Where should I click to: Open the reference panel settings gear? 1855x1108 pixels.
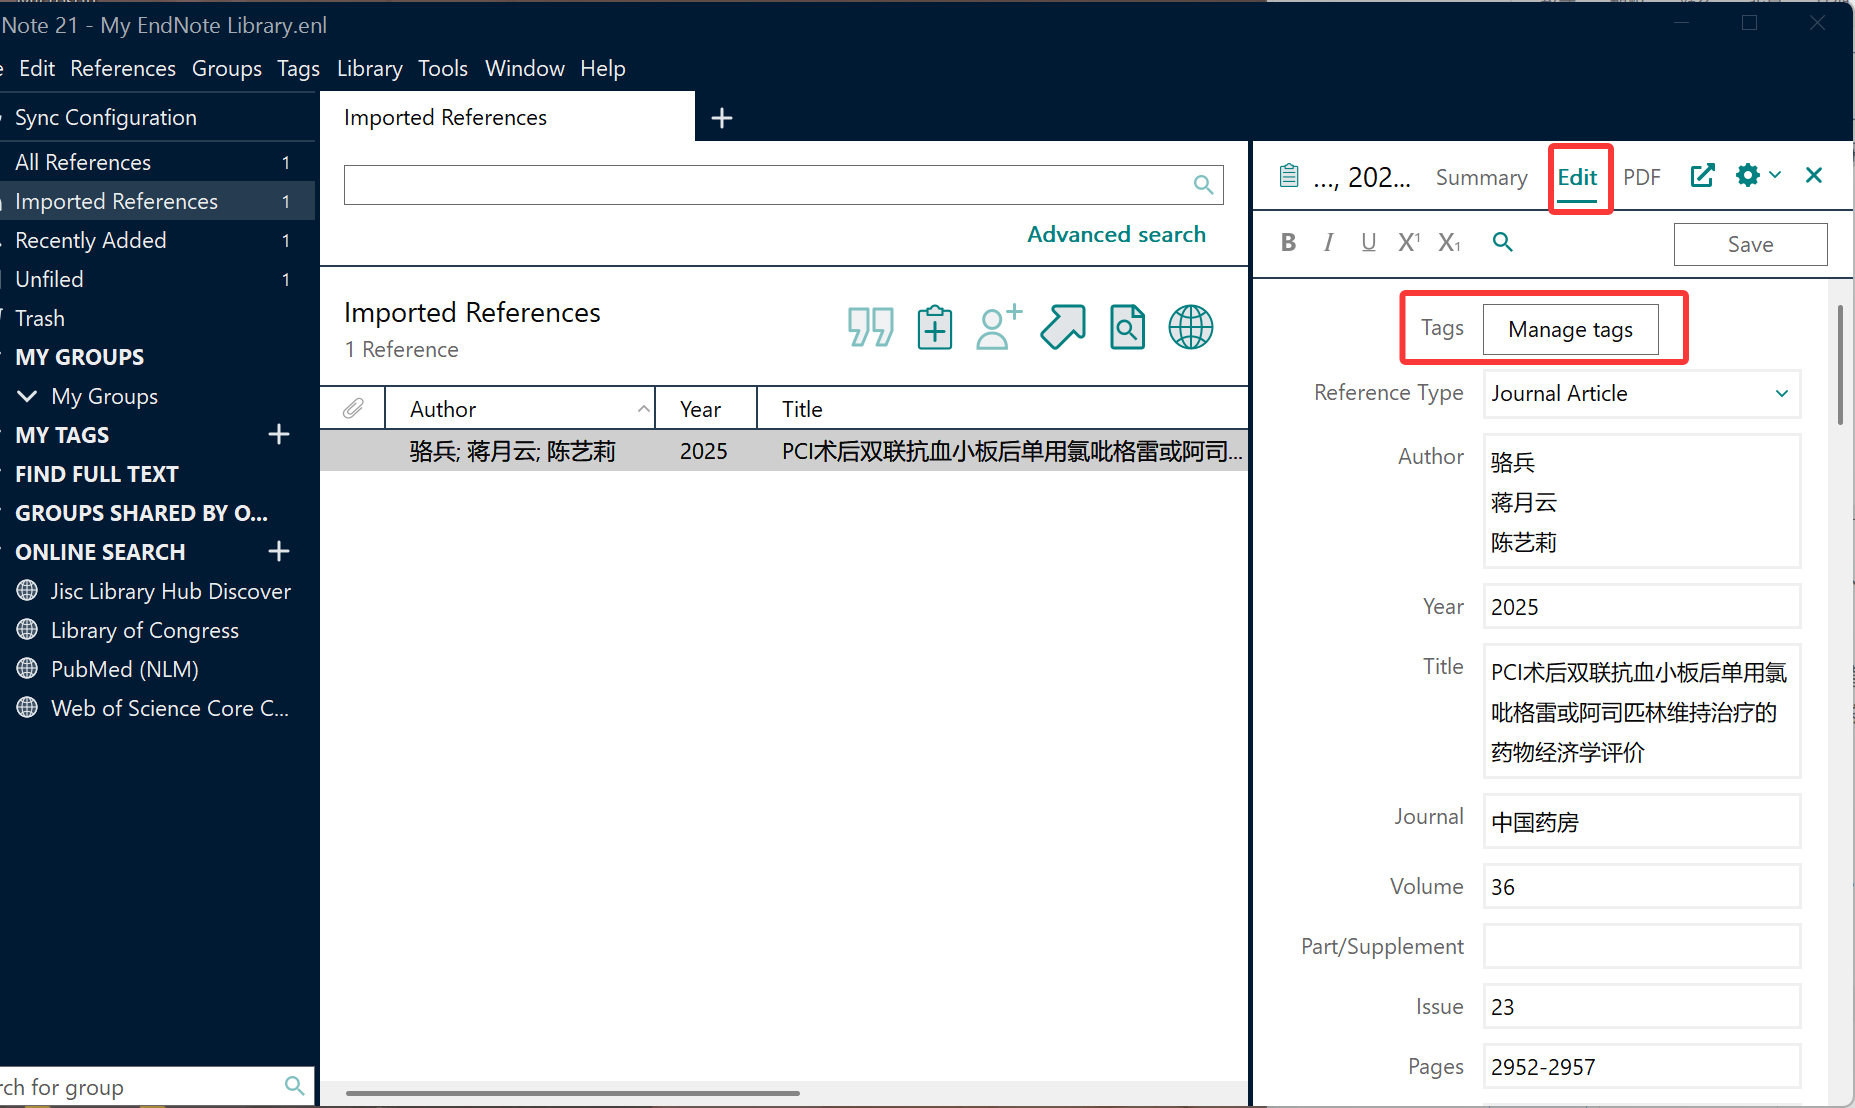coord(1748,176)
